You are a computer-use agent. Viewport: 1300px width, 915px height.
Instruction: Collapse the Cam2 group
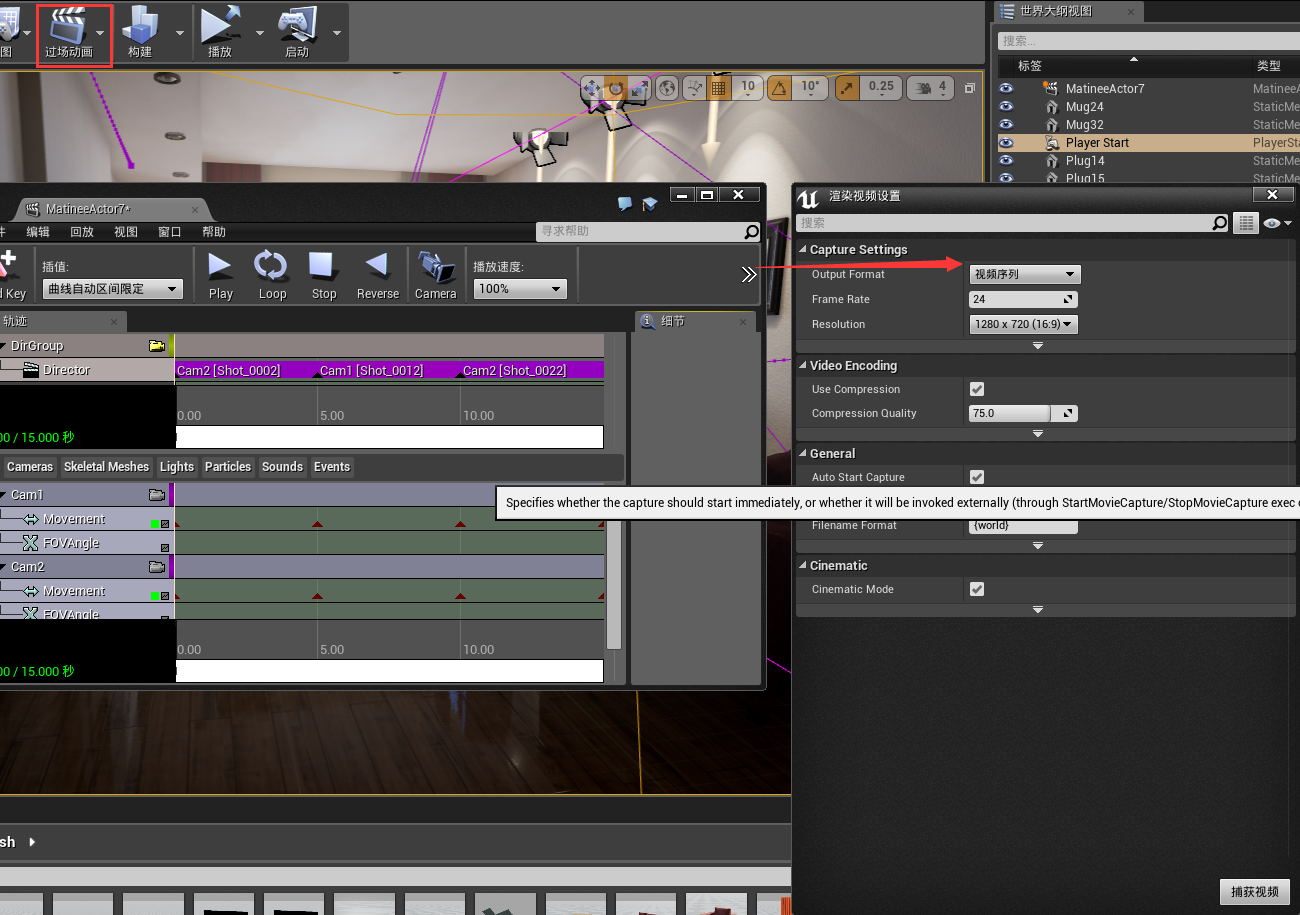(x=3, y=567)
